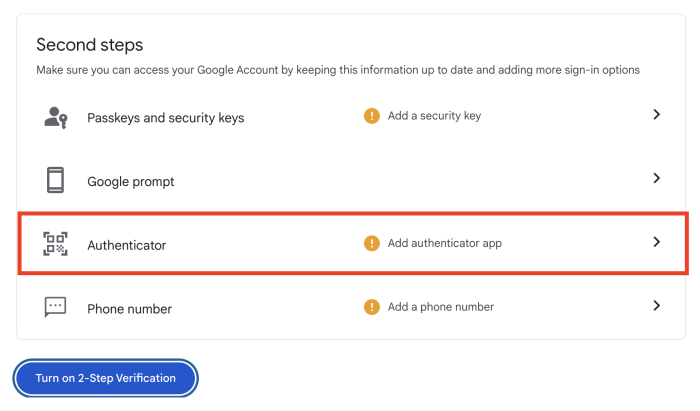Click the Add authenticator app text

pos(444,243)
